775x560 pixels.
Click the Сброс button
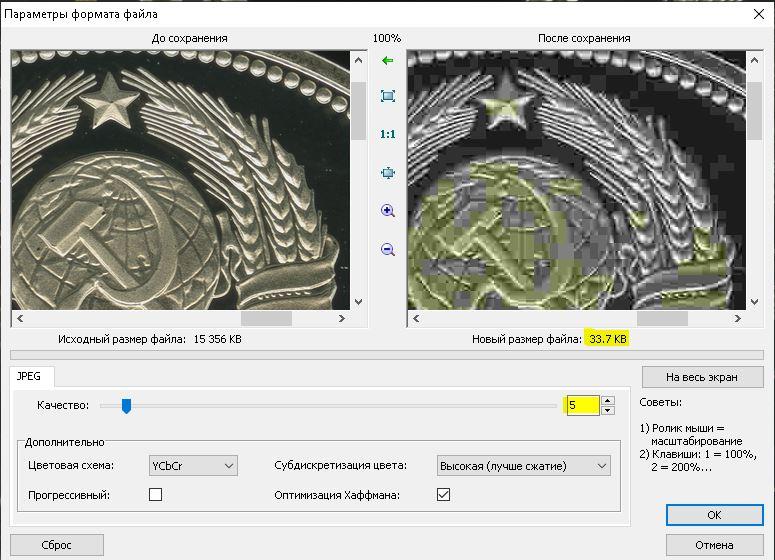pos(57,545)
